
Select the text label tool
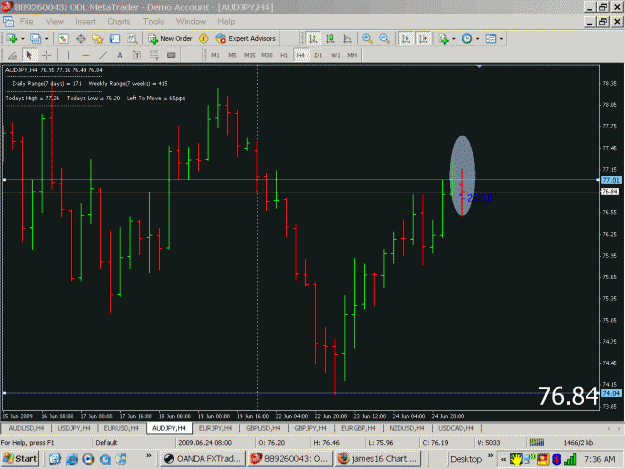(137, 55)
